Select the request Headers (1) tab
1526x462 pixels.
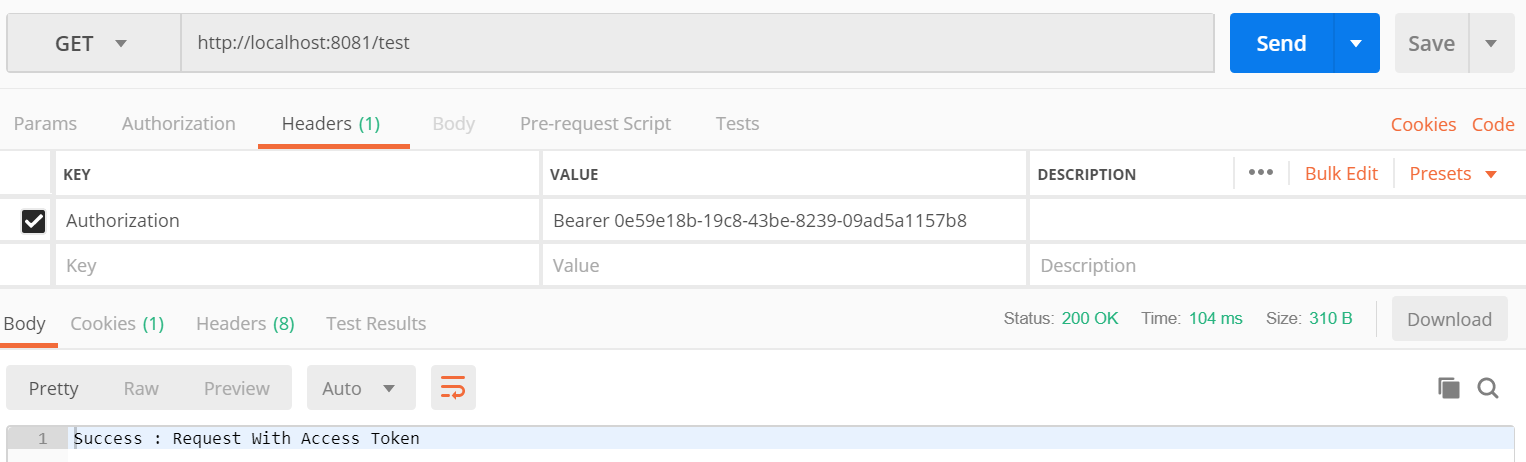point(331,124)
